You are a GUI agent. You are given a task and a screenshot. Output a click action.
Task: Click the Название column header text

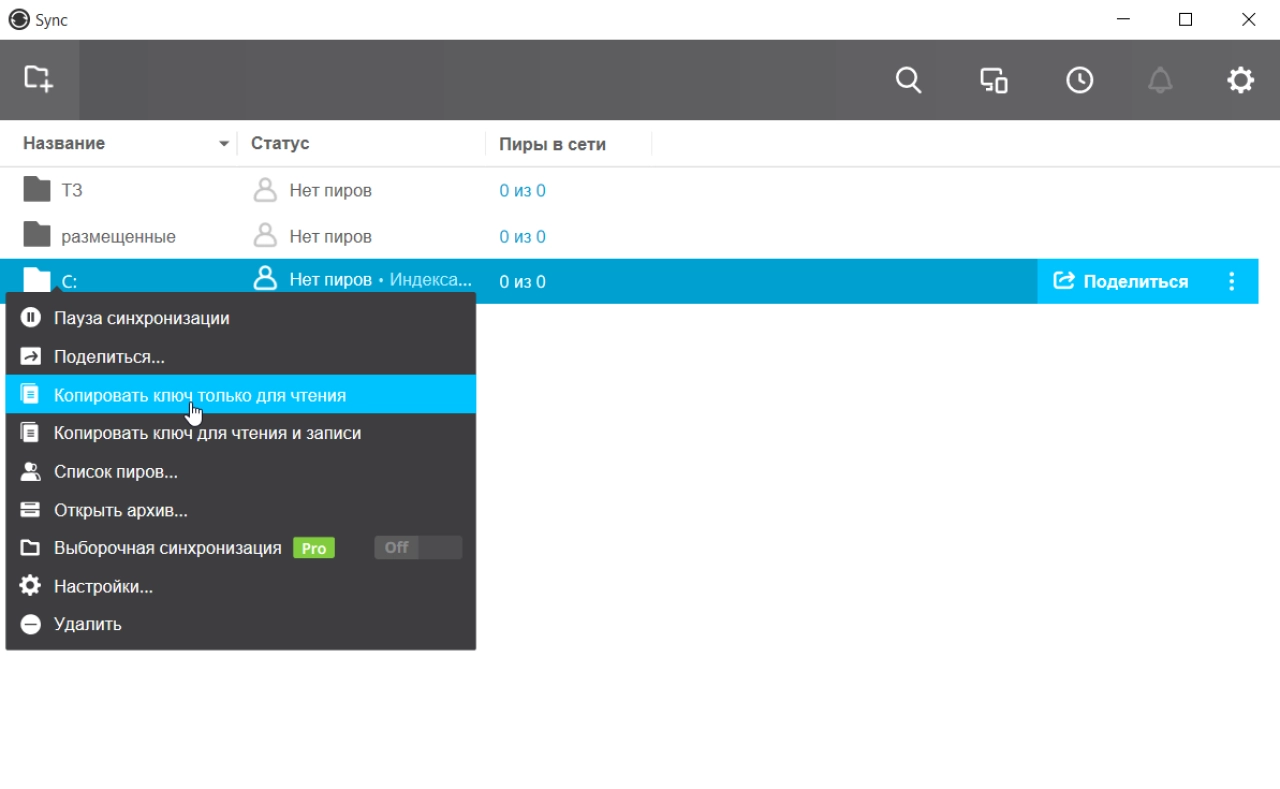click(64, 143)
